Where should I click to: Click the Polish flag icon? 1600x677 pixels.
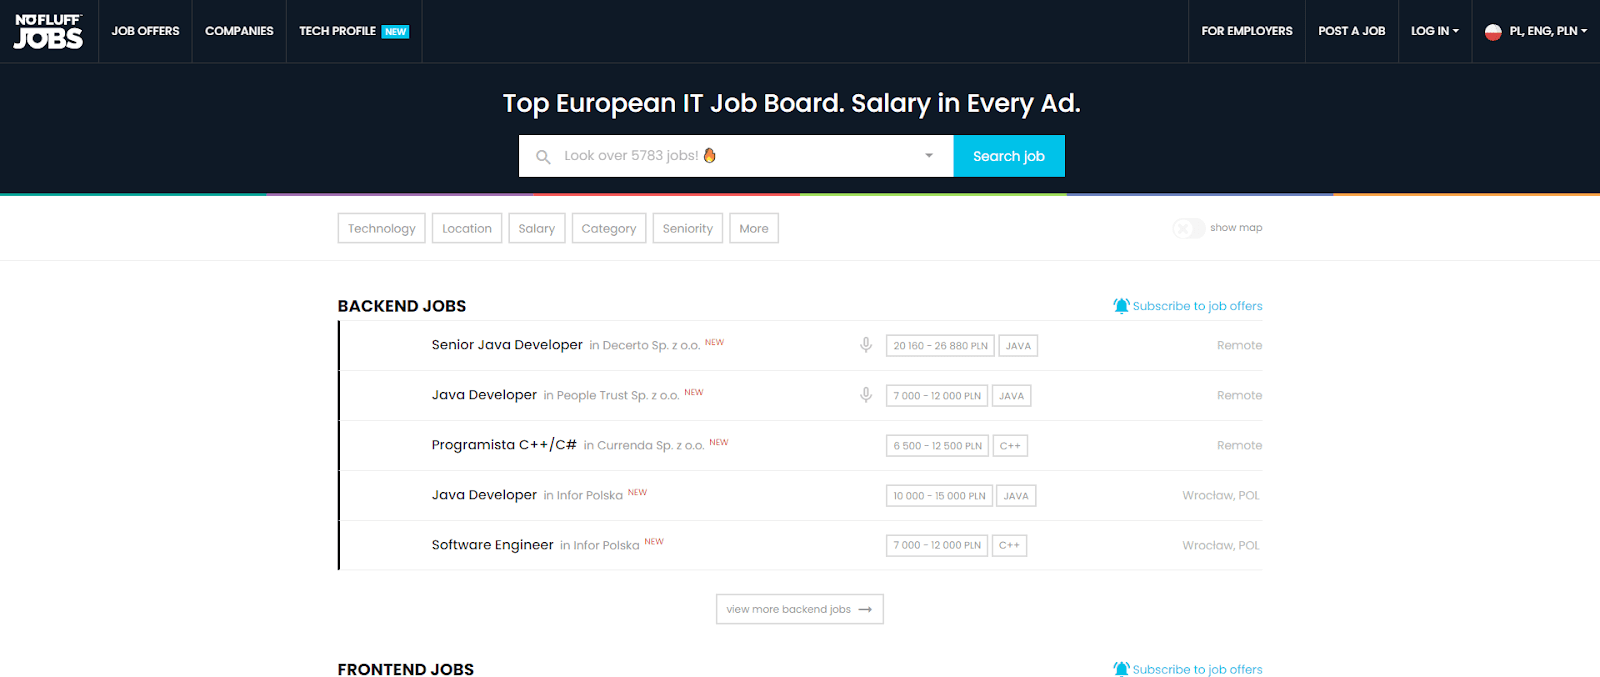1493,32
